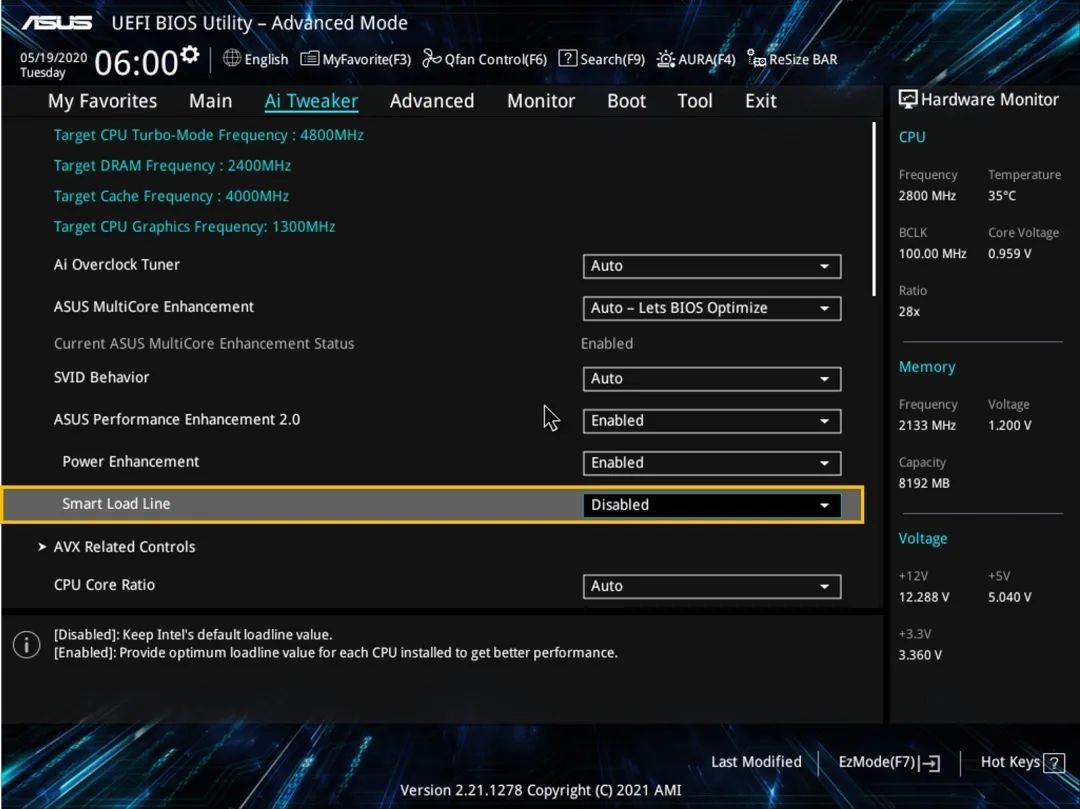The width and height of the screenshot is (1080, 809).
Task: View Last Modified settings
Action: click(756, 761)
